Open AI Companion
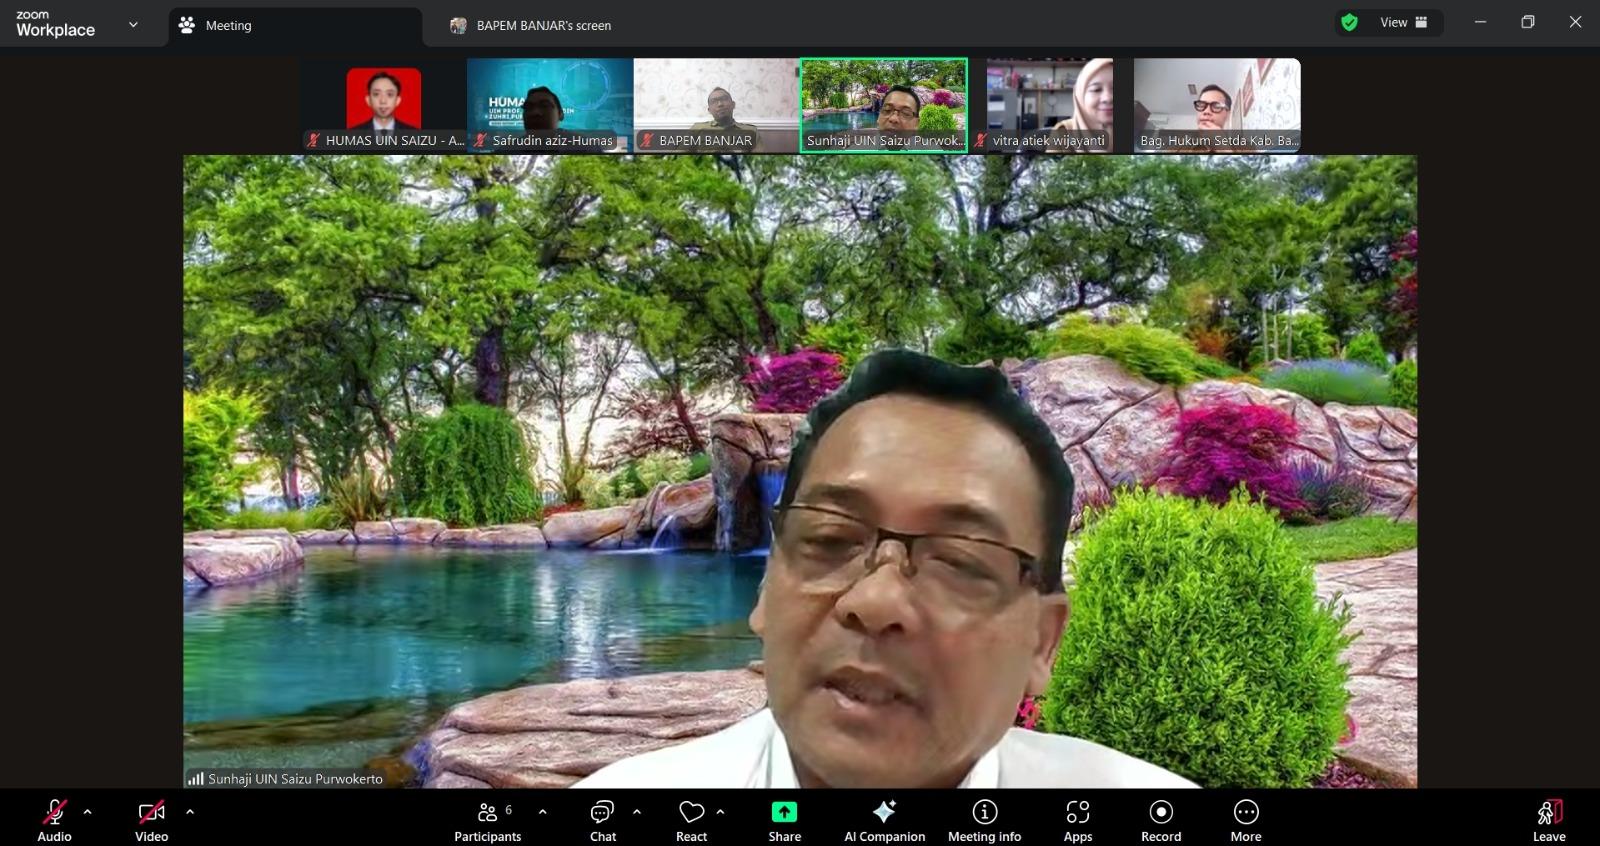 [884, 819]
